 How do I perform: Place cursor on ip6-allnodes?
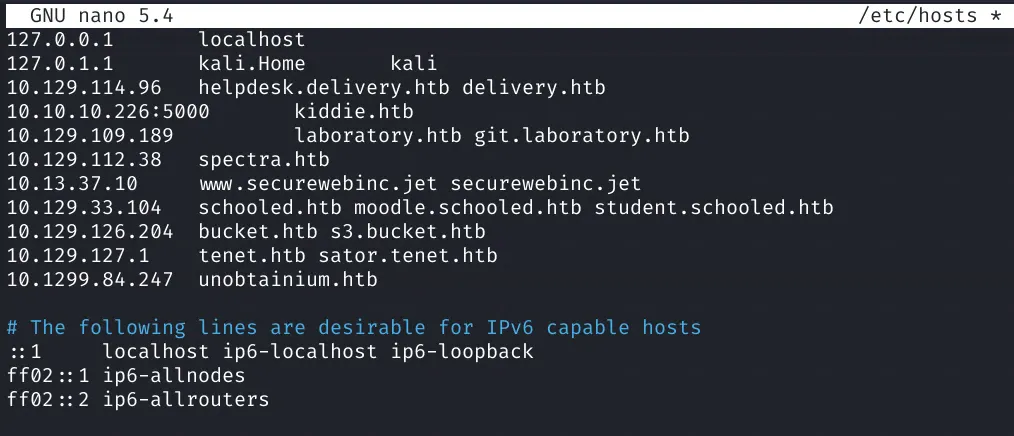pyautogui.click(x=174, y=376)
